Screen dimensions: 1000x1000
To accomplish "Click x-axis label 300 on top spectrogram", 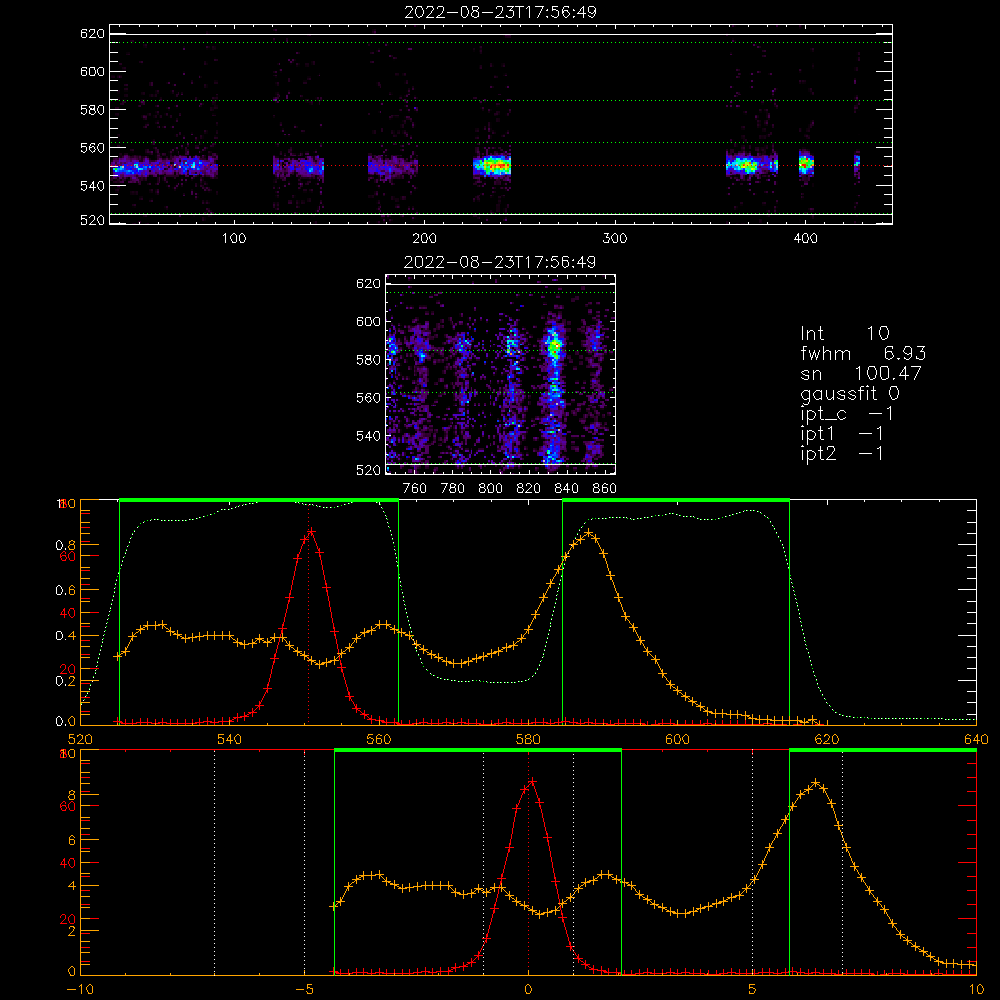I will pos(615,239).
